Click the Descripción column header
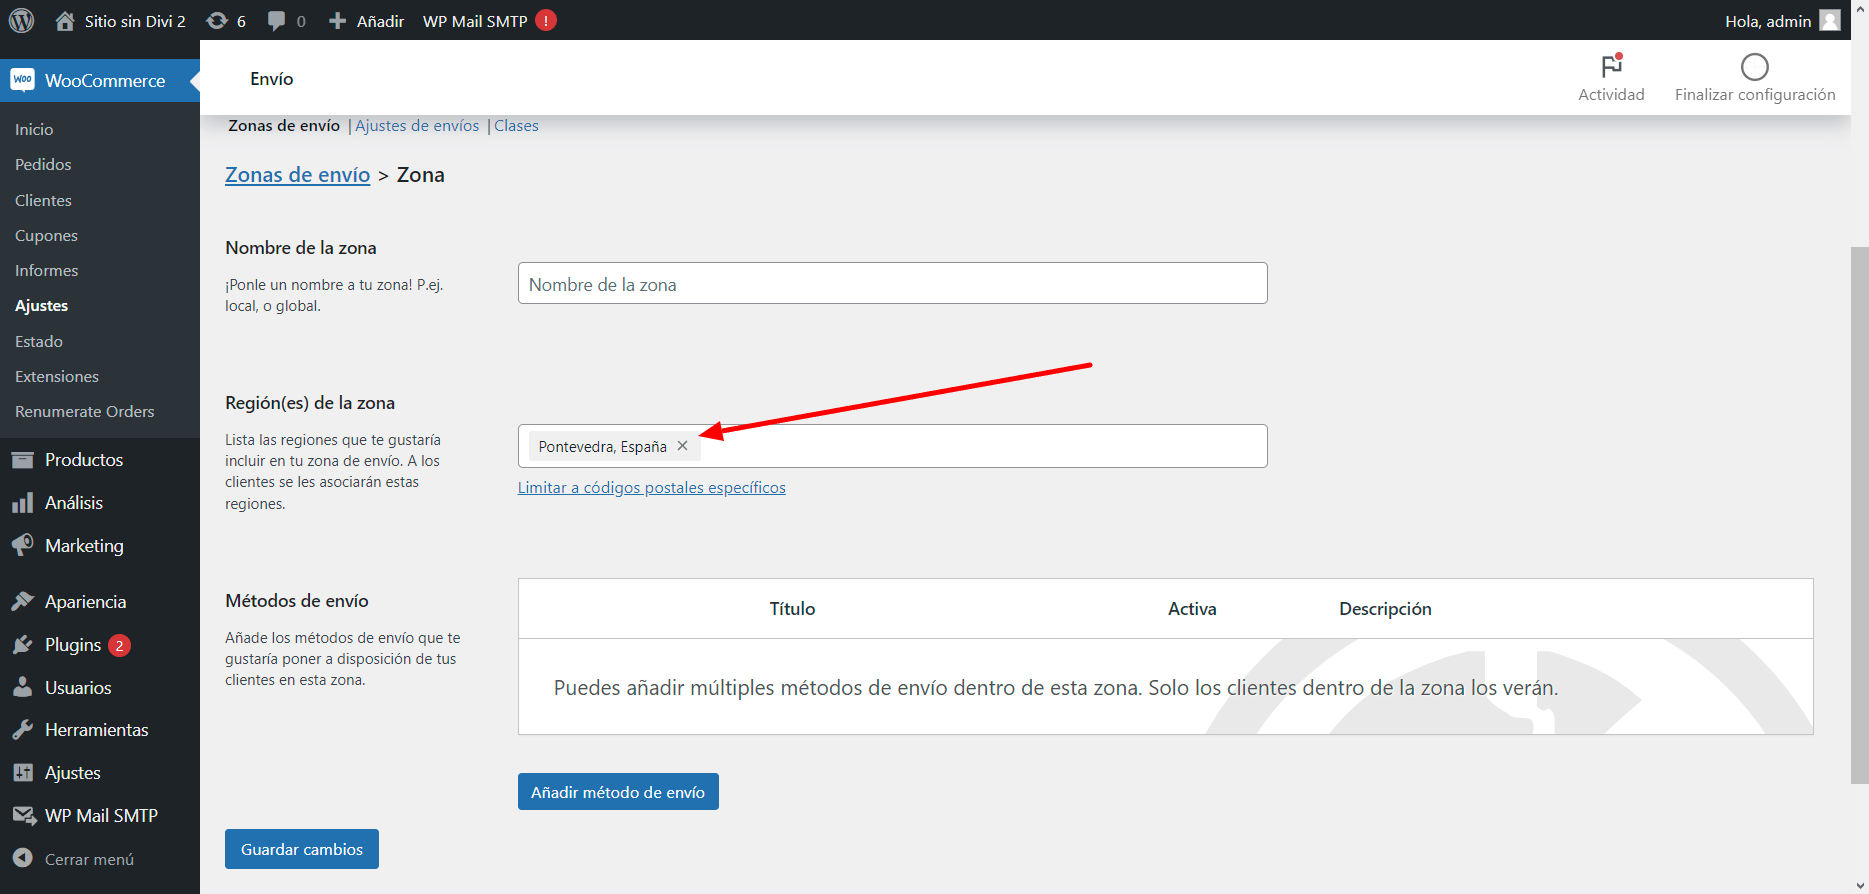Screen dimensions: 1869x894 point(1385,609)
